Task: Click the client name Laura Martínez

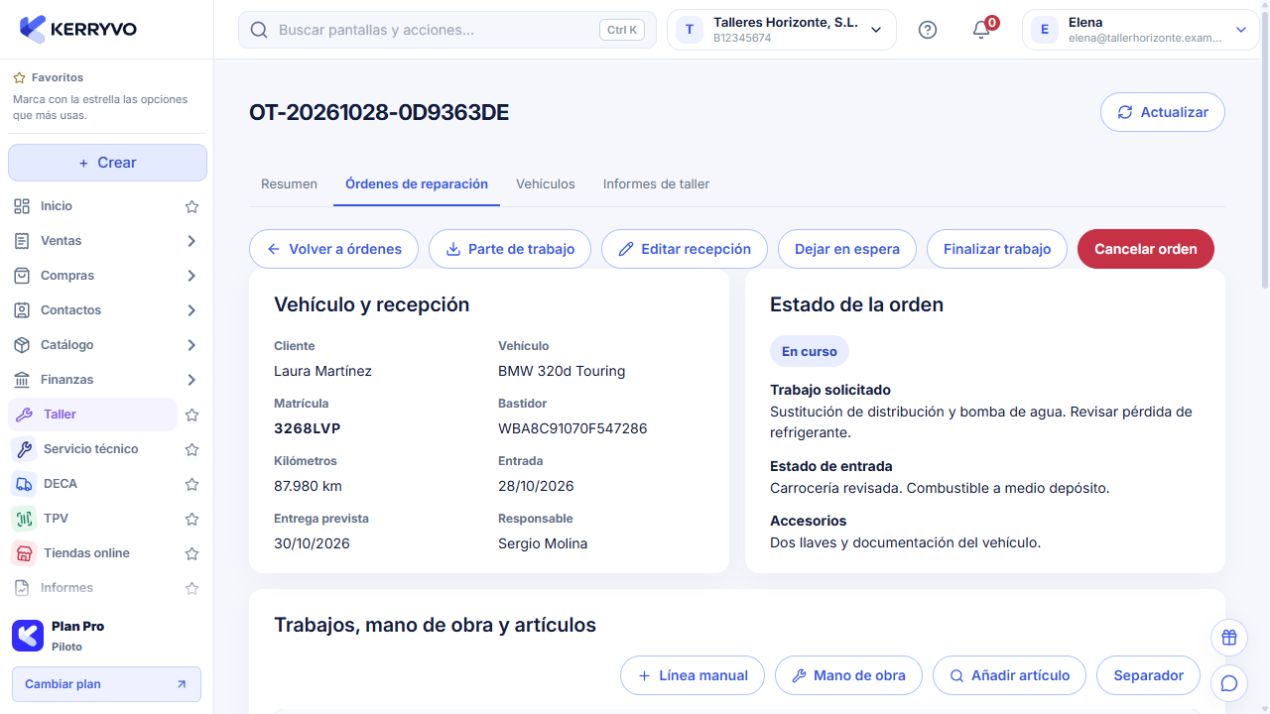Action: (323, 371)
